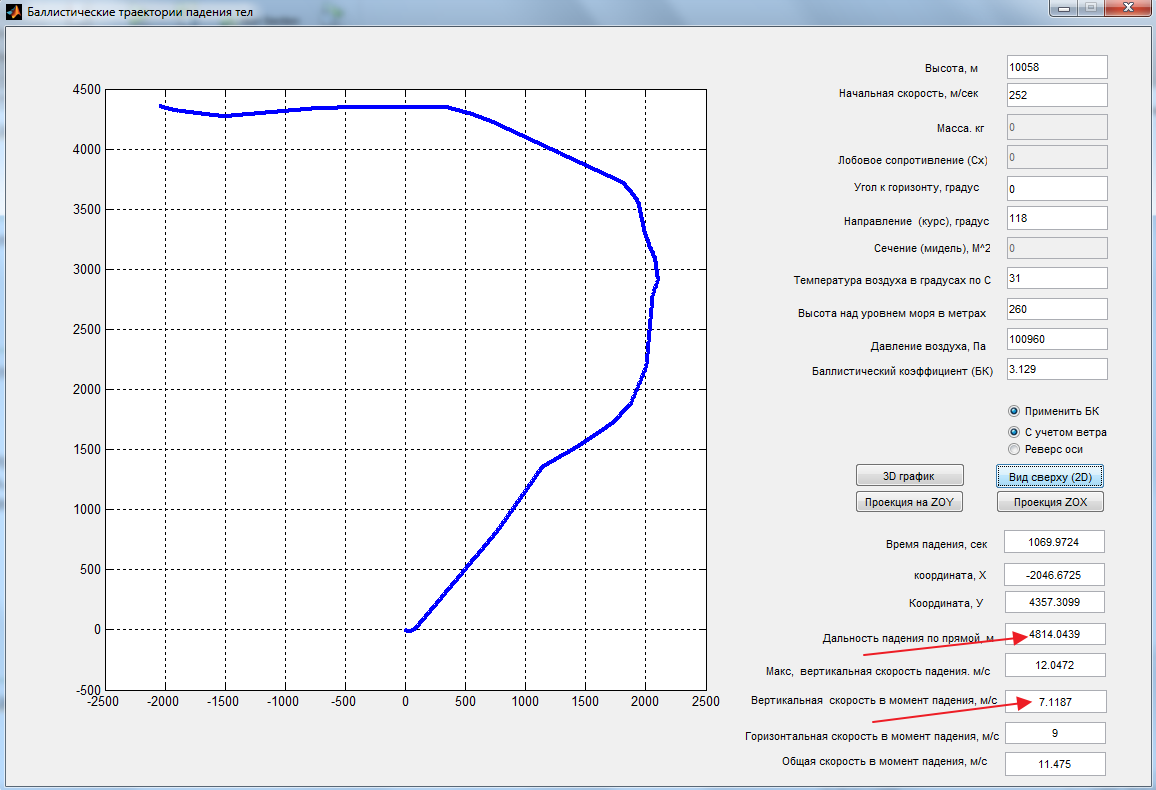Close the ballistic trajectories window
The width and height of the screenshot is (1156, 790).
(1129, 8)
